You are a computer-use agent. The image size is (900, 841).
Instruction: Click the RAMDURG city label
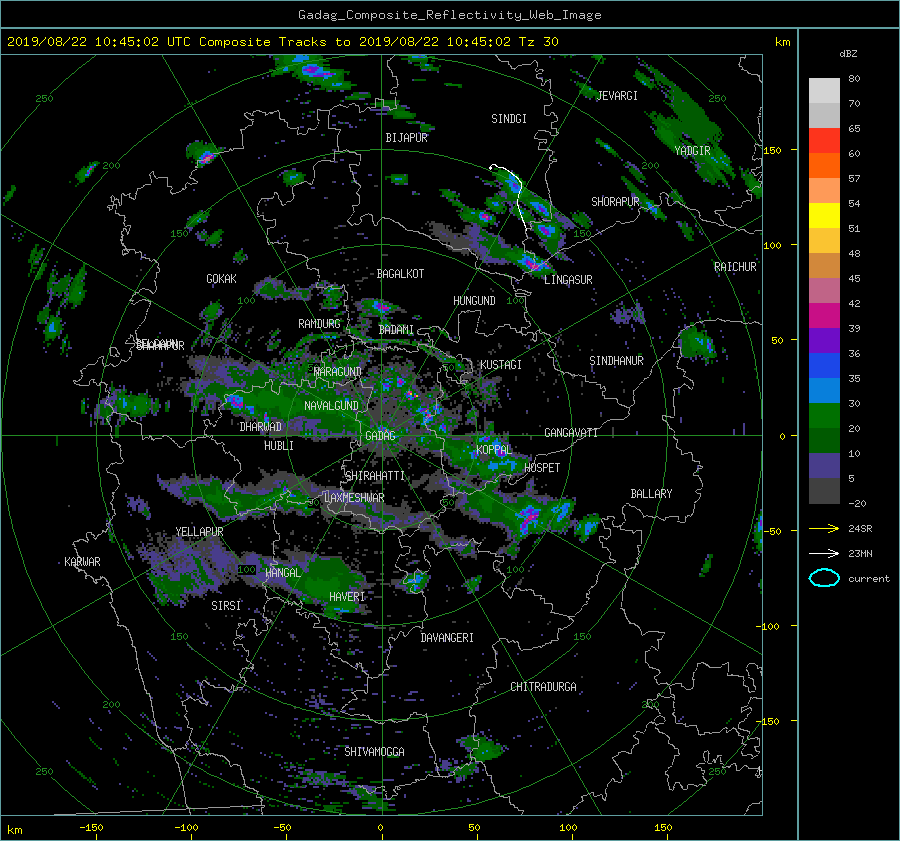click(x=319, y=324)
